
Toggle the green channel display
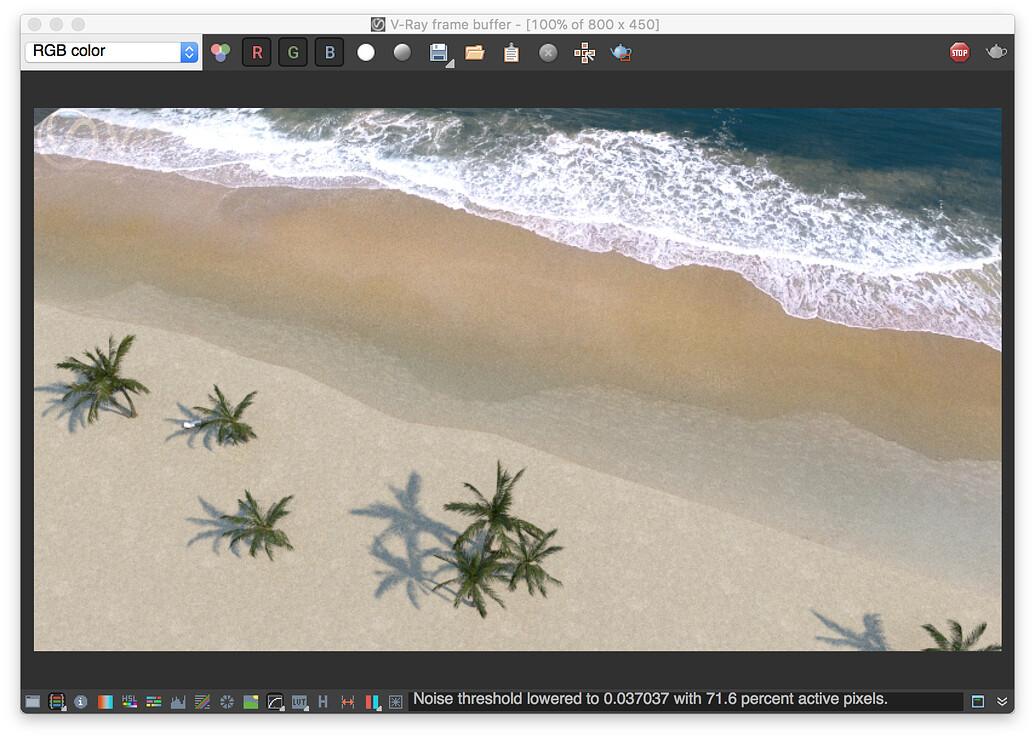pyautogui.click(x=293, y=52)
